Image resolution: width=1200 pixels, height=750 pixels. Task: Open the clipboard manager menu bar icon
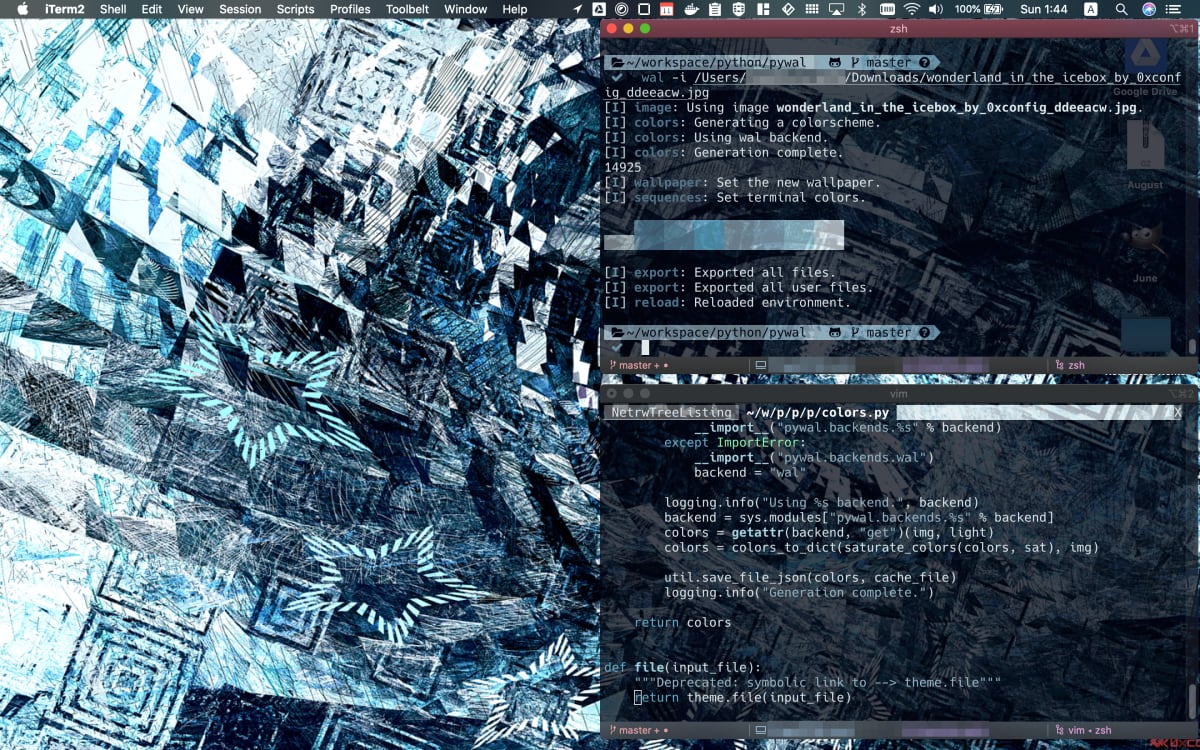[x=715, y=9]
